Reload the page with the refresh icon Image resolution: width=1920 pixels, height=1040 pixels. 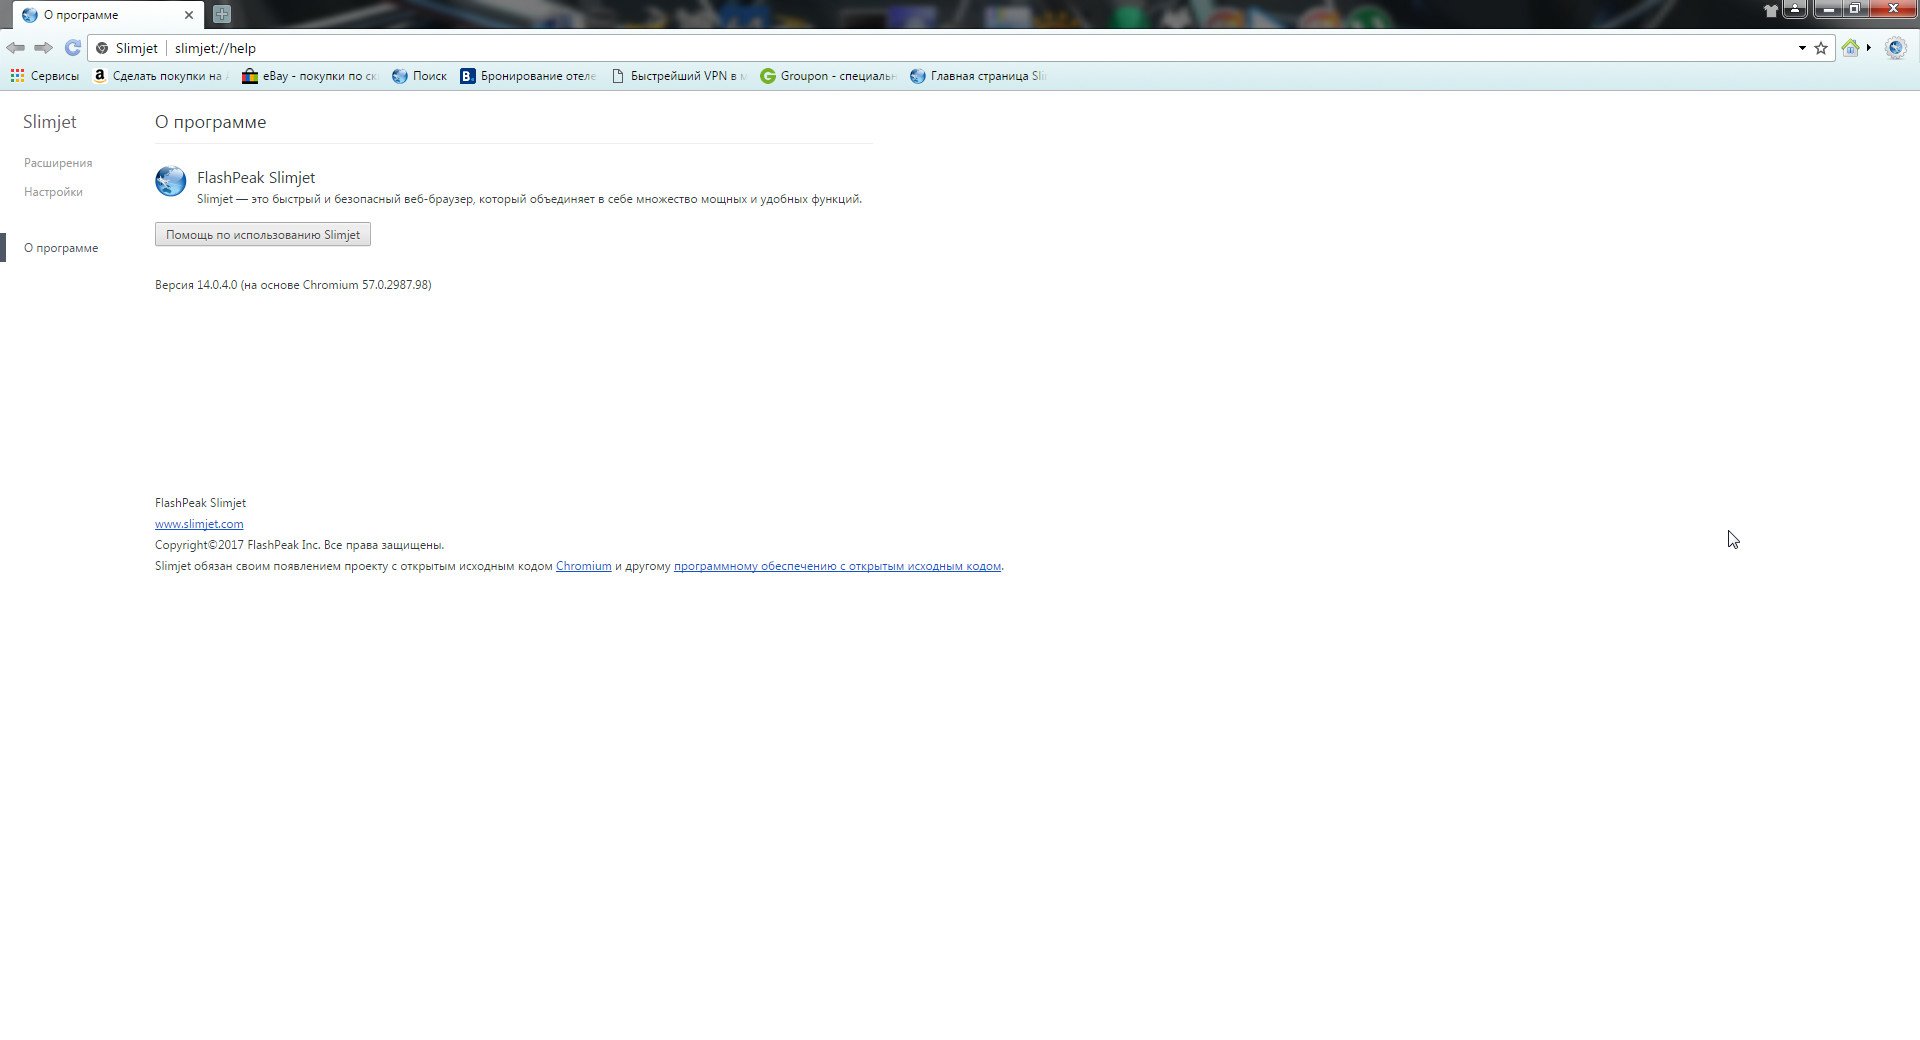72,48
